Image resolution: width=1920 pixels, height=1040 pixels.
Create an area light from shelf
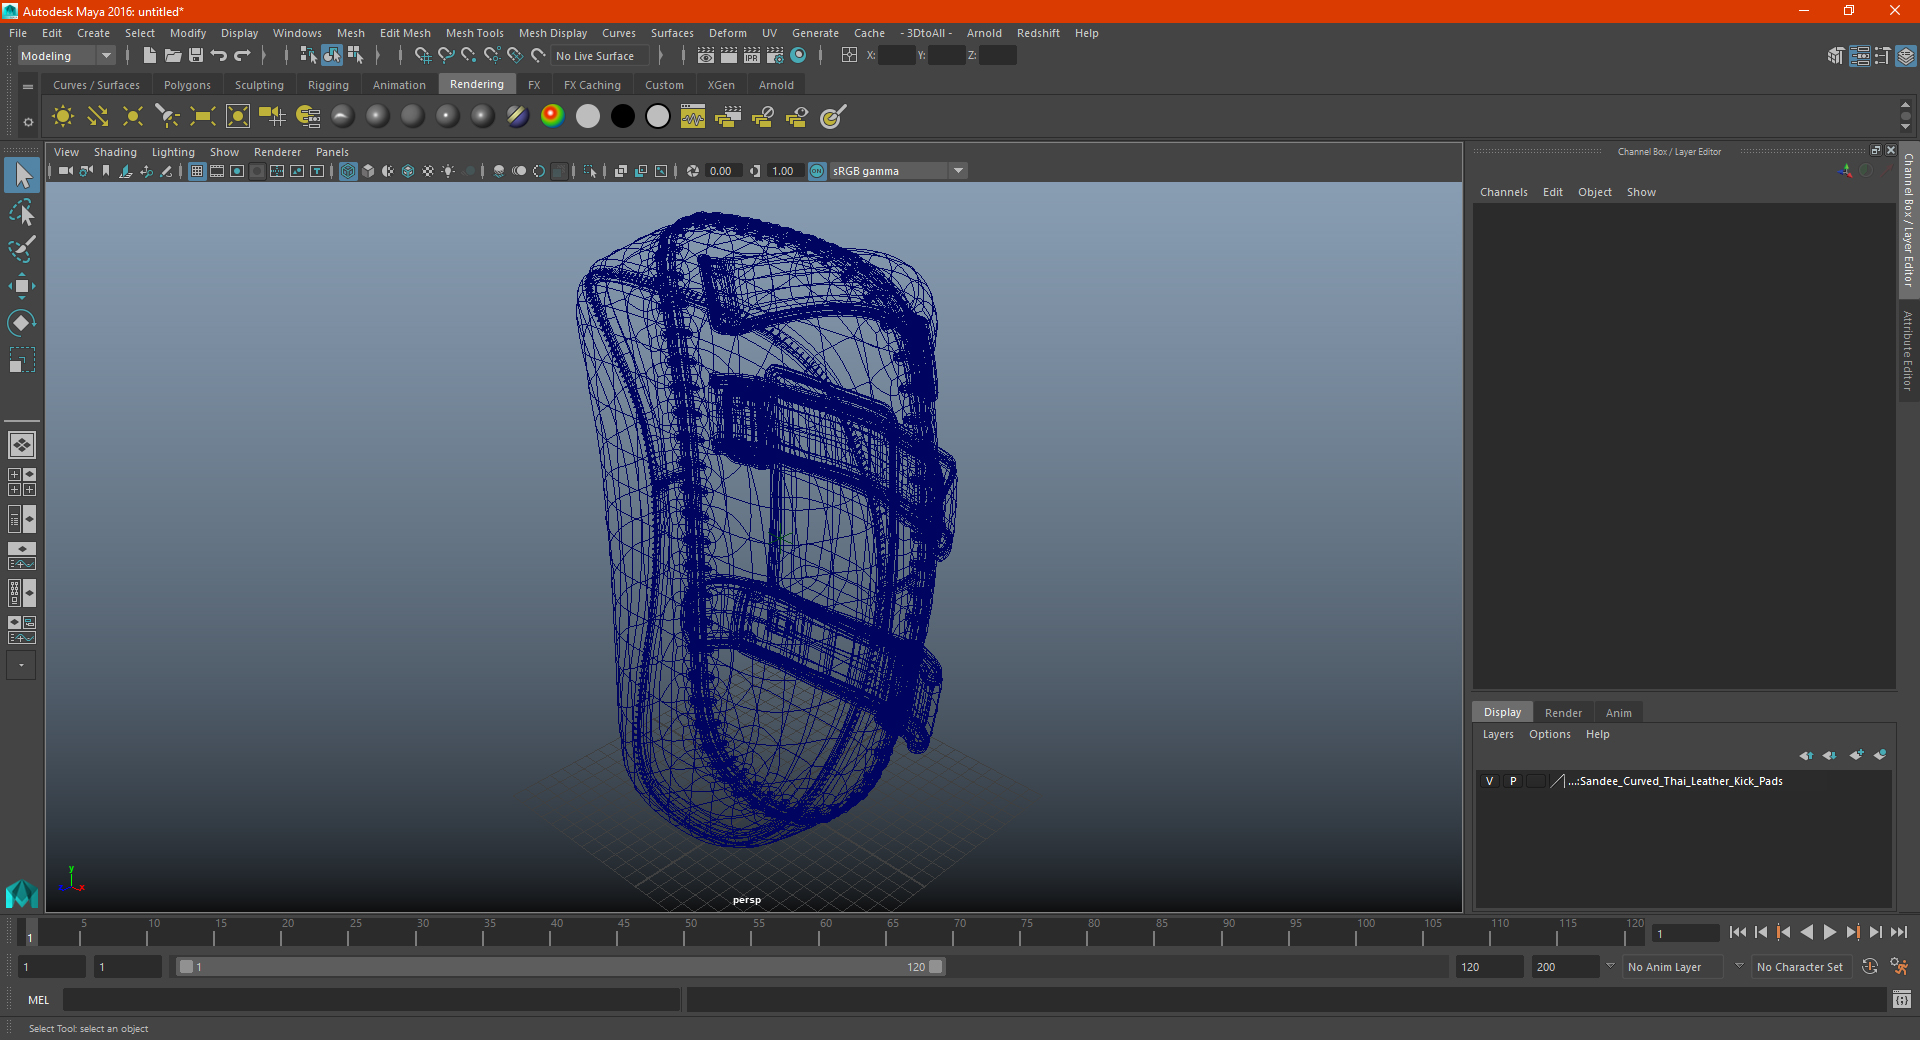pyautogui.click(x=203, y=117)
